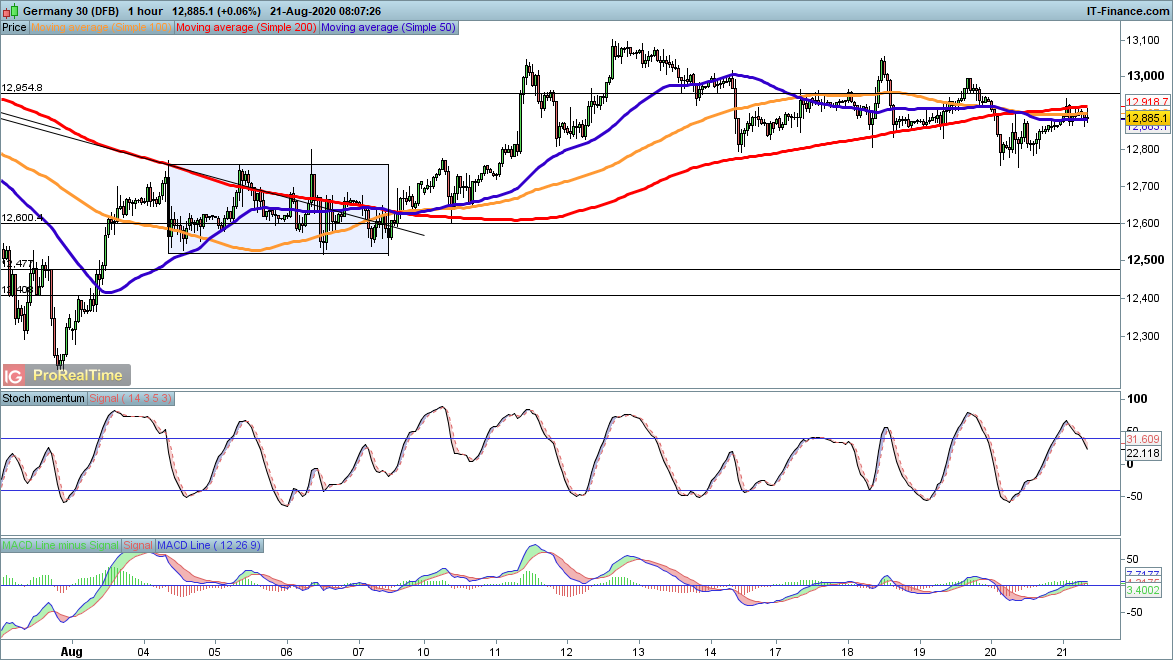Click the IG ProRealTime logo watermark
Screen dimensions: 1173x660
(66, 375)
